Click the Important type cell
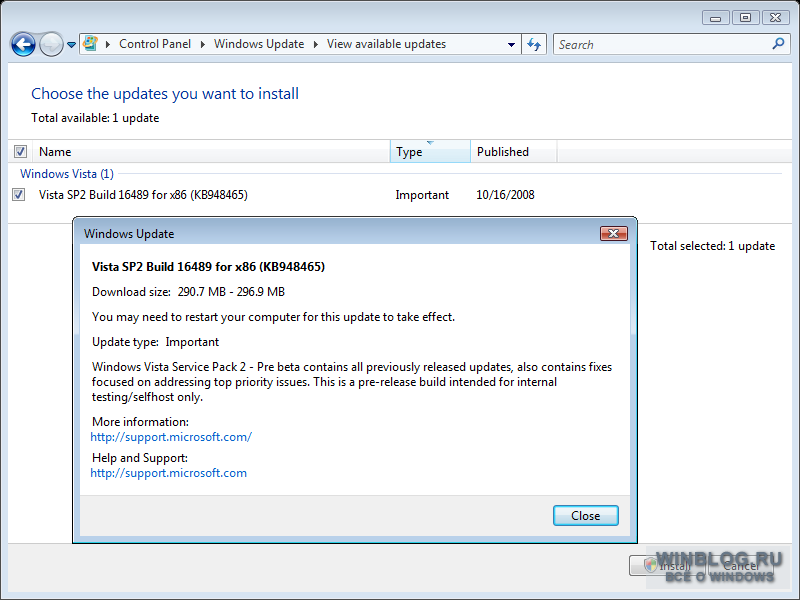Screen dimensions: 800x600 pyautogui.click(x=422, y=195)
